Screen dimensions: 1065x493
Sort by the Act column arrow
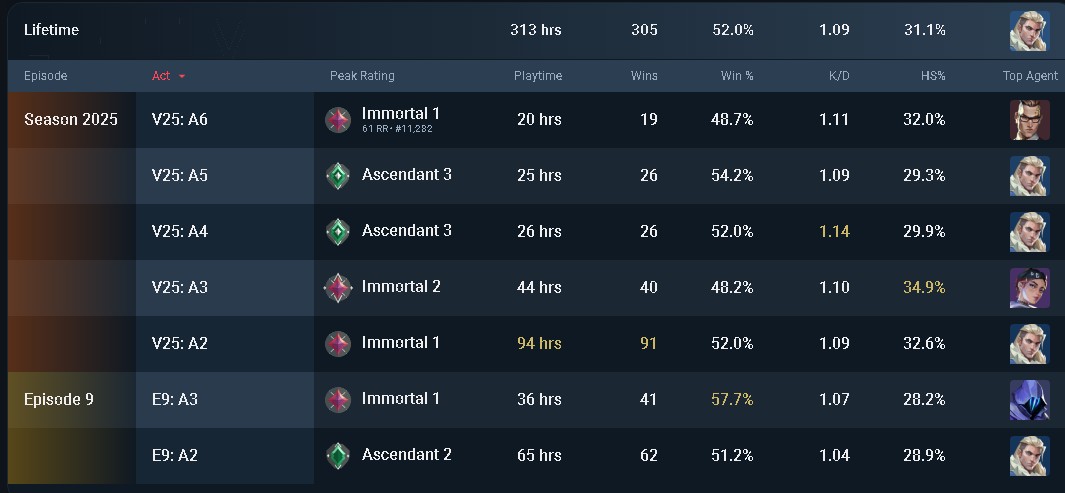tap(182, 76)
